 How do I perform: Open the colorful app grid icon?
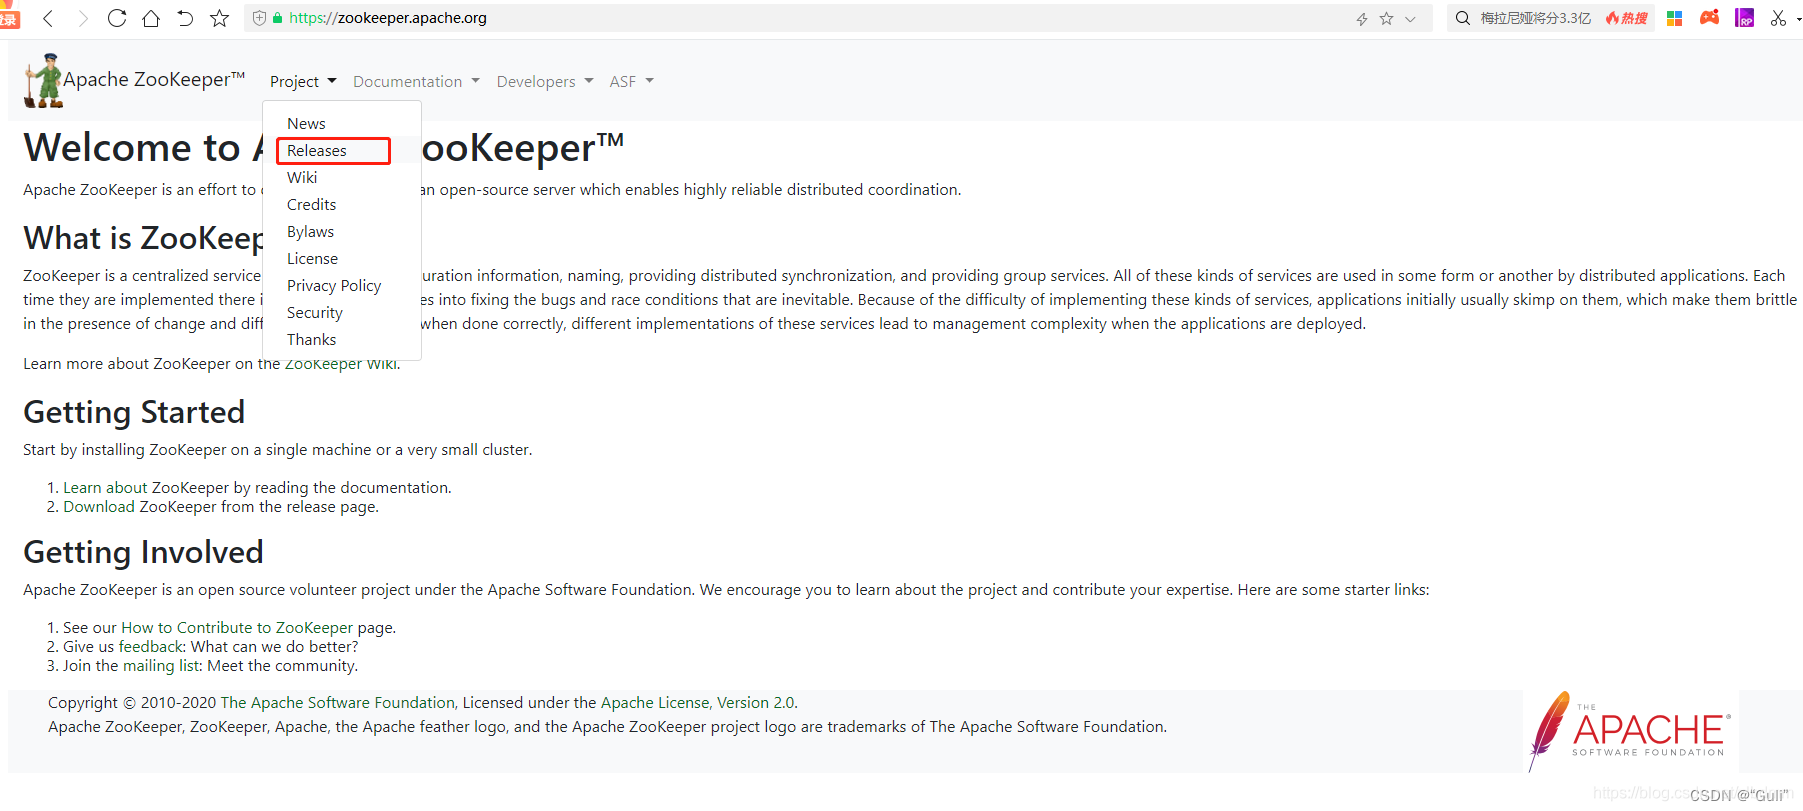pos(1674,17)
